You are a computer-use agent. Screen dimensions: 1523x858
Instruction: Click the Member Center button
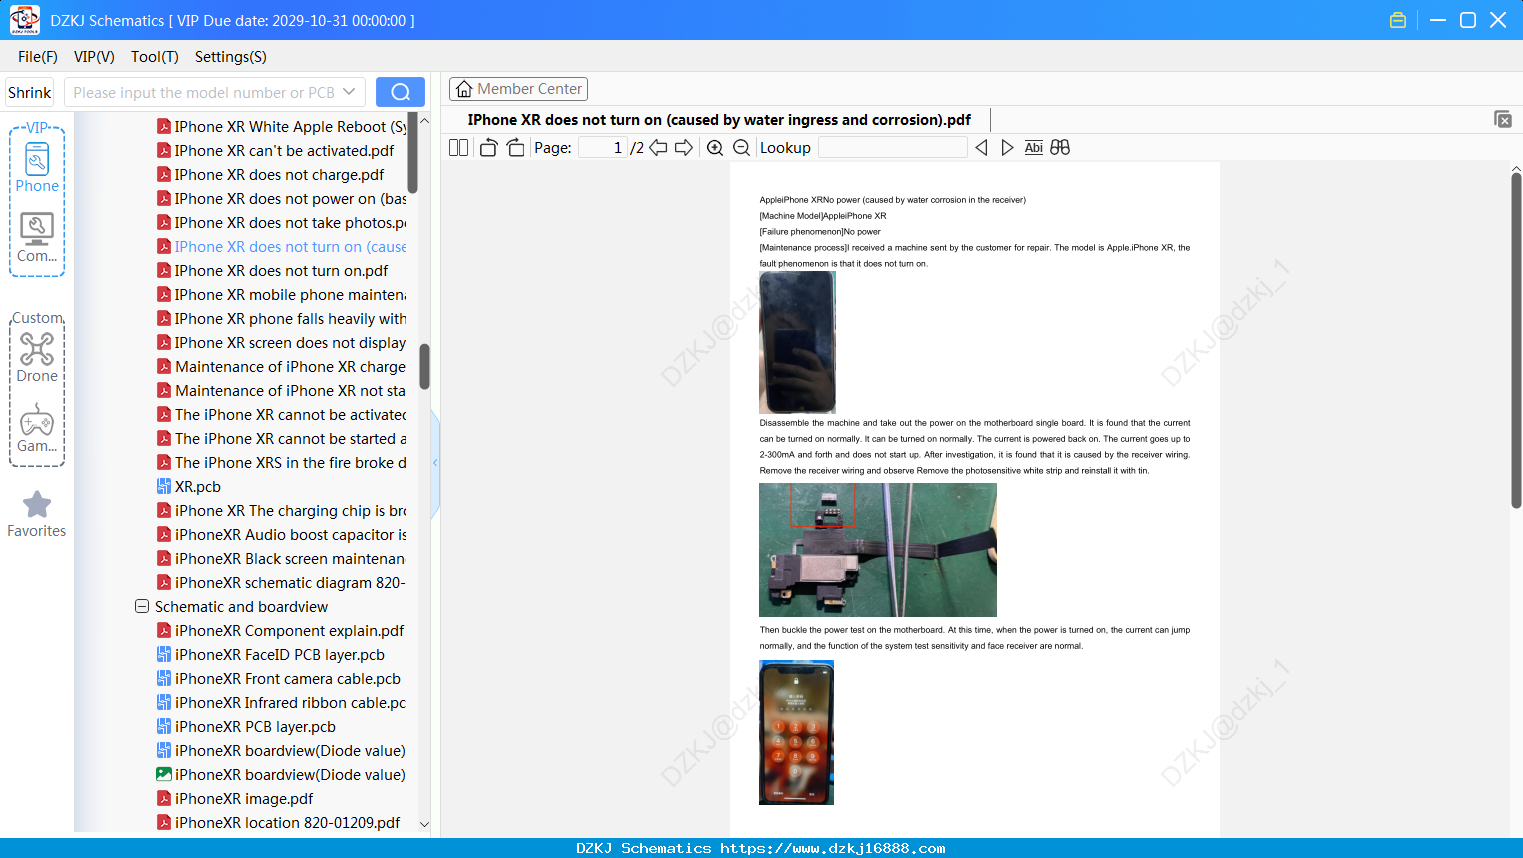(x=518, y=89)
